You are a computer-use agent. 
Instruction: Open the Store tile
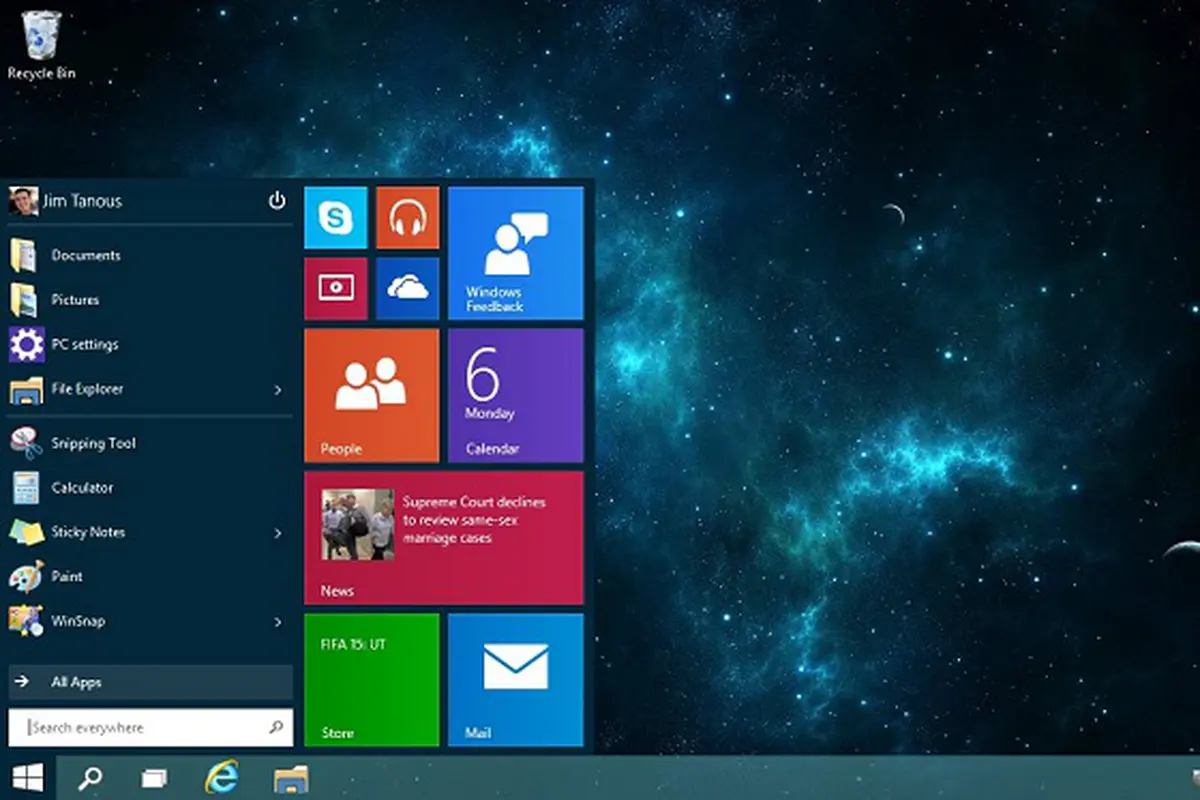(372, 680)
